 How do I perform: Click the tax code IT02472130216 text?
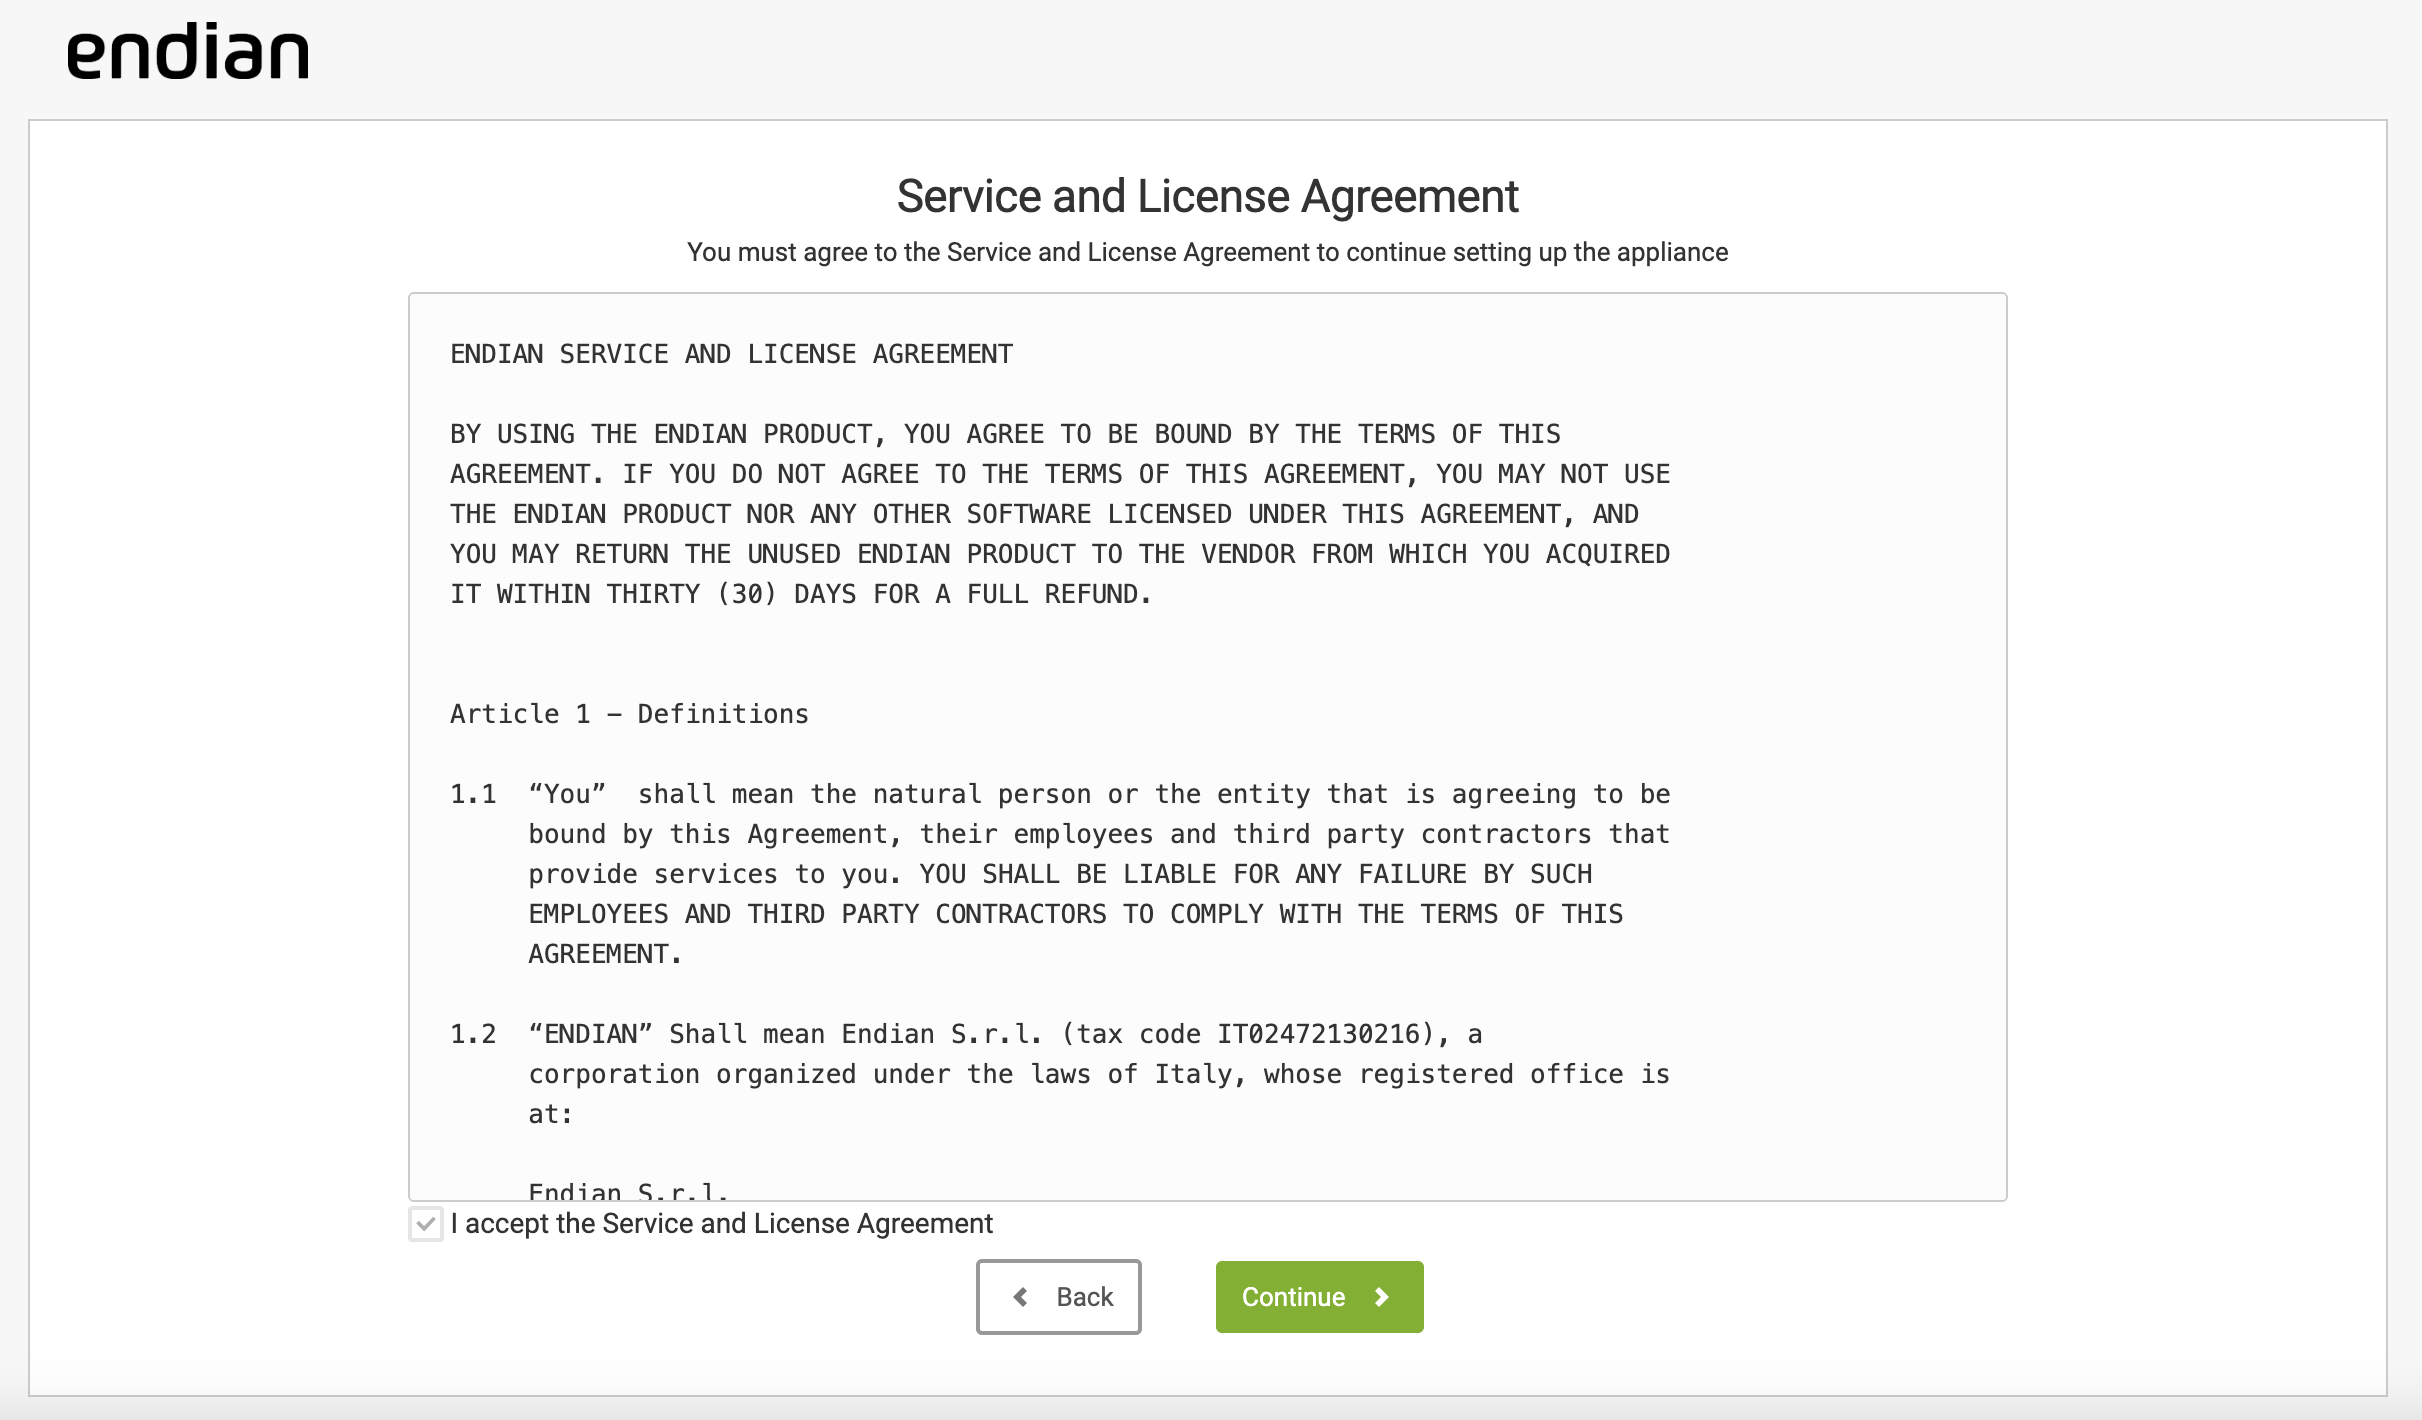(x=1318, y=1034)
